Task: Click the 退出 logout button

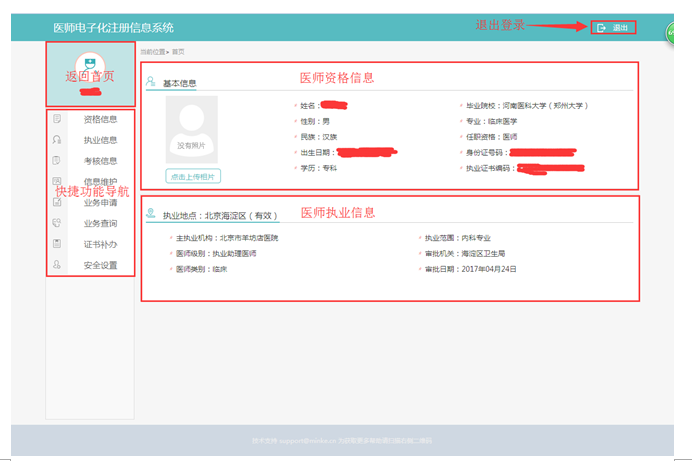Action: (613, 27)
